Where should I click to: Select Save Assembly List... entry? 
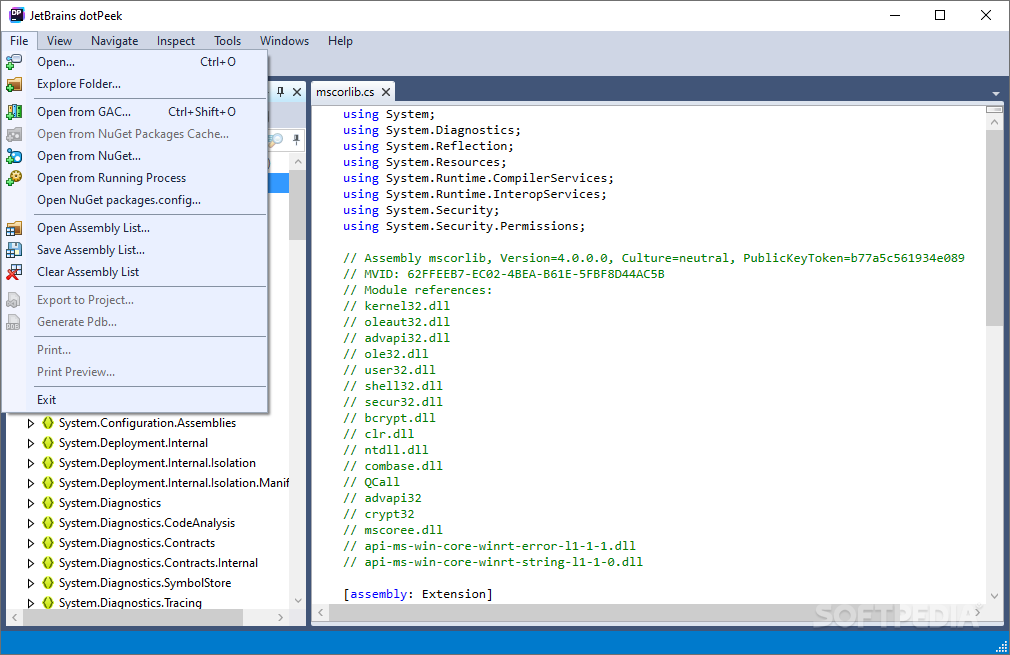pyautogui.click(x=136, y=250)
